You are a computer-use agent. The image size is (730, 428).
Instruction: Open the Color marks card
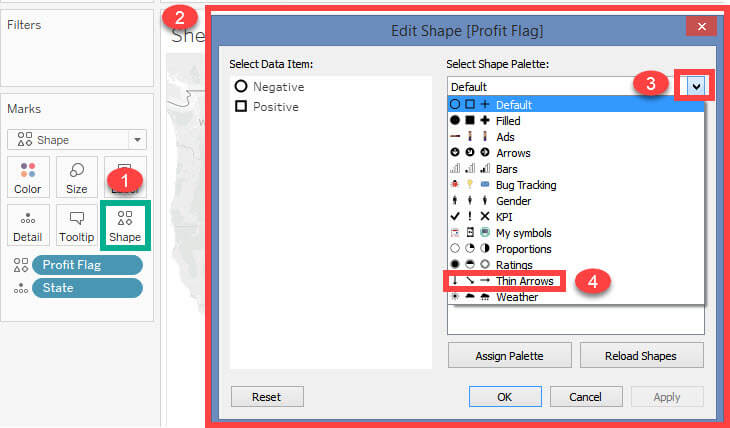coord(27,177)
